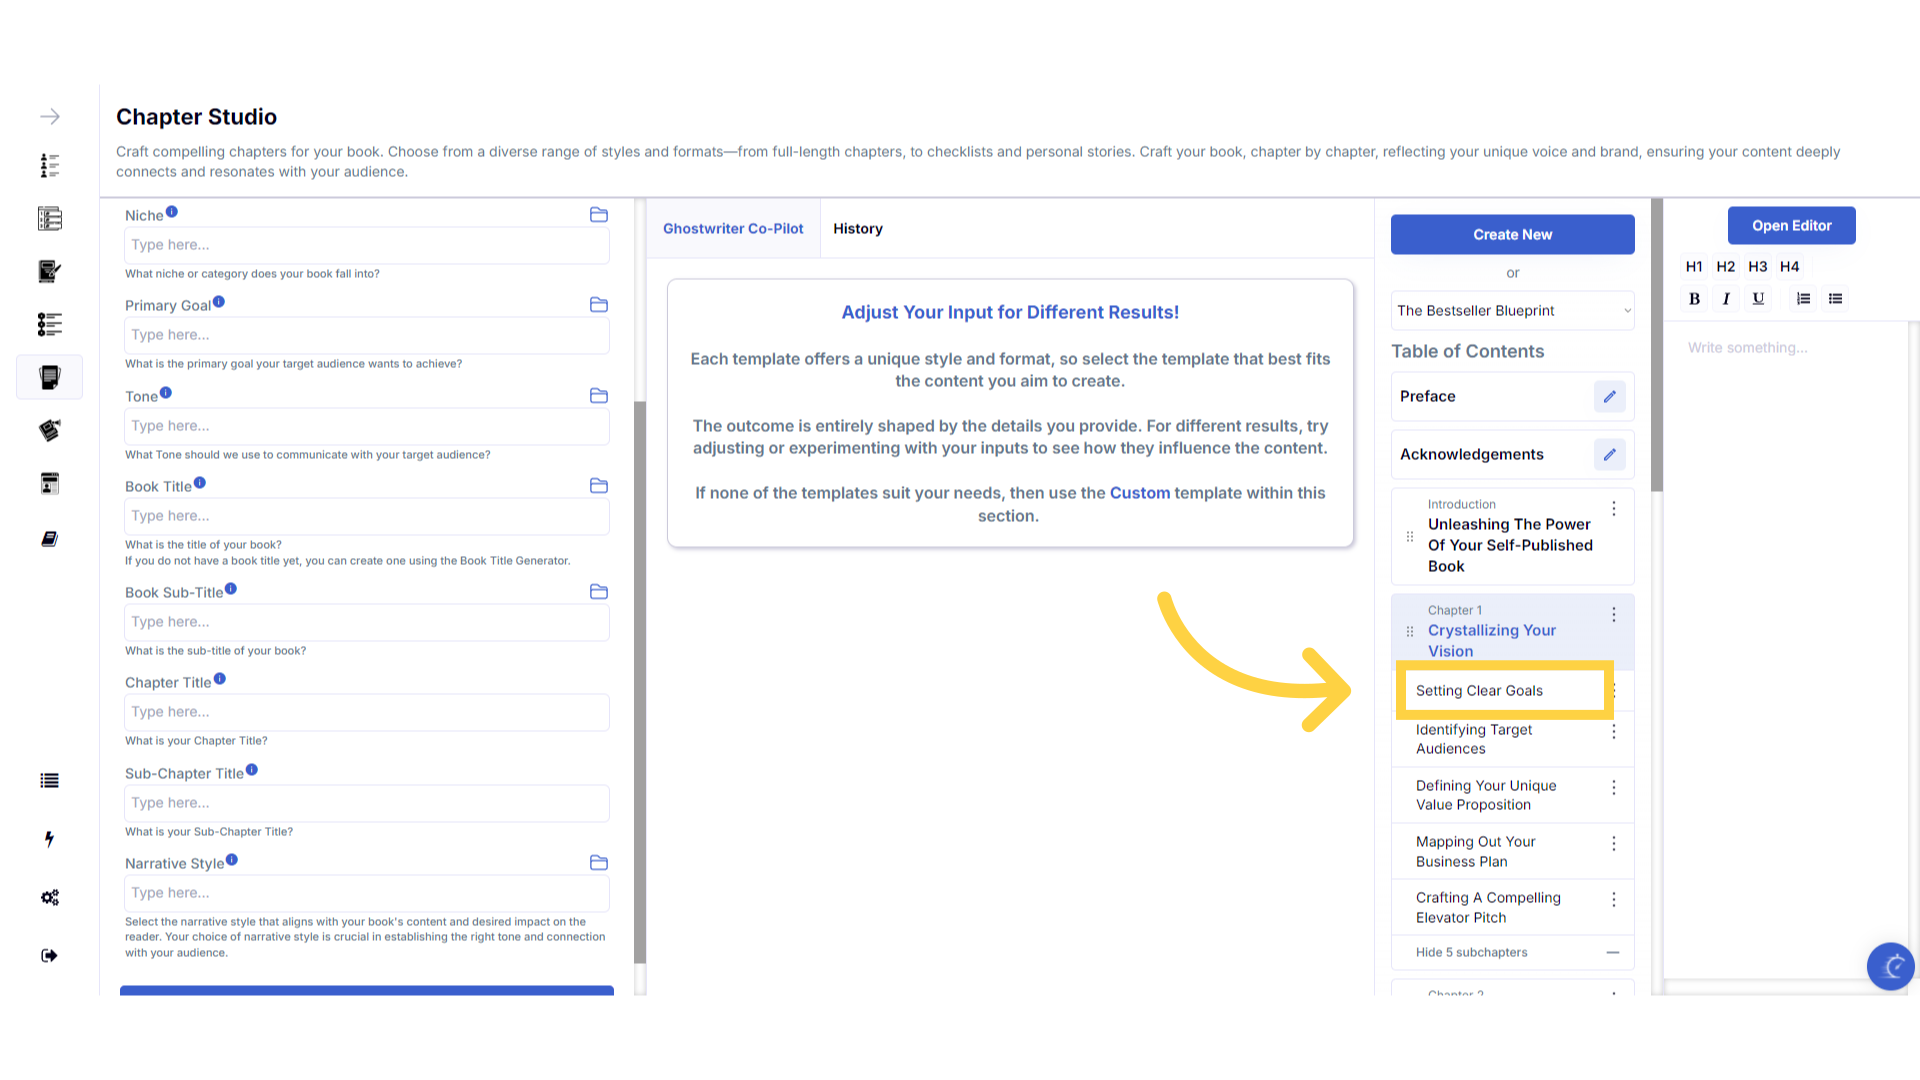Click the Open Editor button
Image resolution: width=1920 pixels, height=1080 pixels.
click(x=1791, y=226)
